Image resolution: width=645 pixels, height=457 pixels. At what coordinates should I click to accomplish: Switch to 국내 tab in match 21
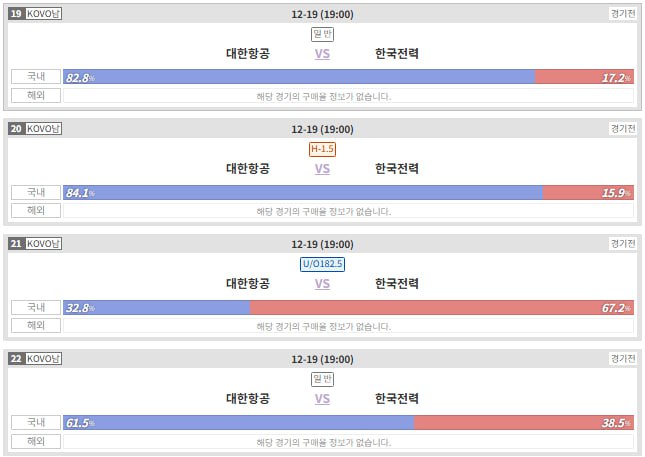coord(36,307)
